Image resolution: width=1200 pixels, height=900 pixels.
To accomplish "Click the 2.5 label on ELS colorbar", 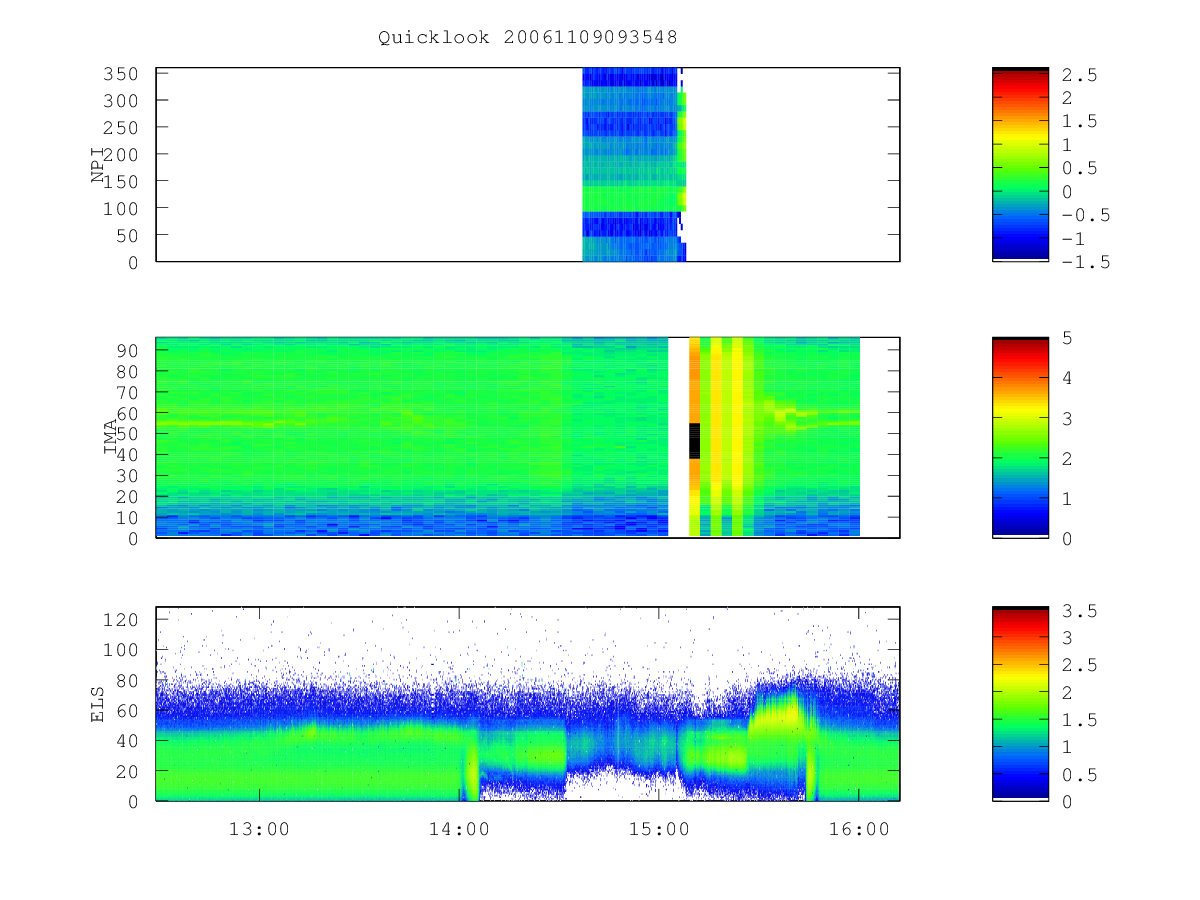I will coord(1082,665).
